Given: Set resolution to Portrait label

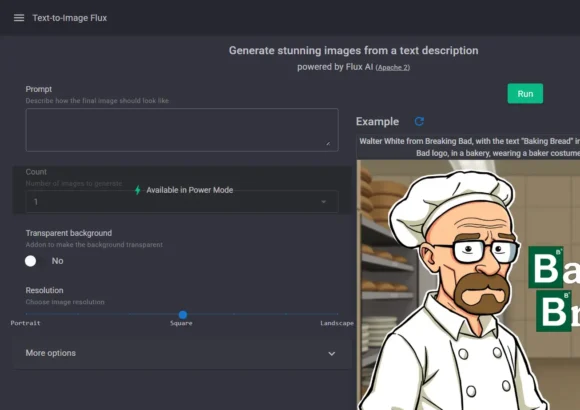Looking at the screenshot, I should [x=25, y=323].
